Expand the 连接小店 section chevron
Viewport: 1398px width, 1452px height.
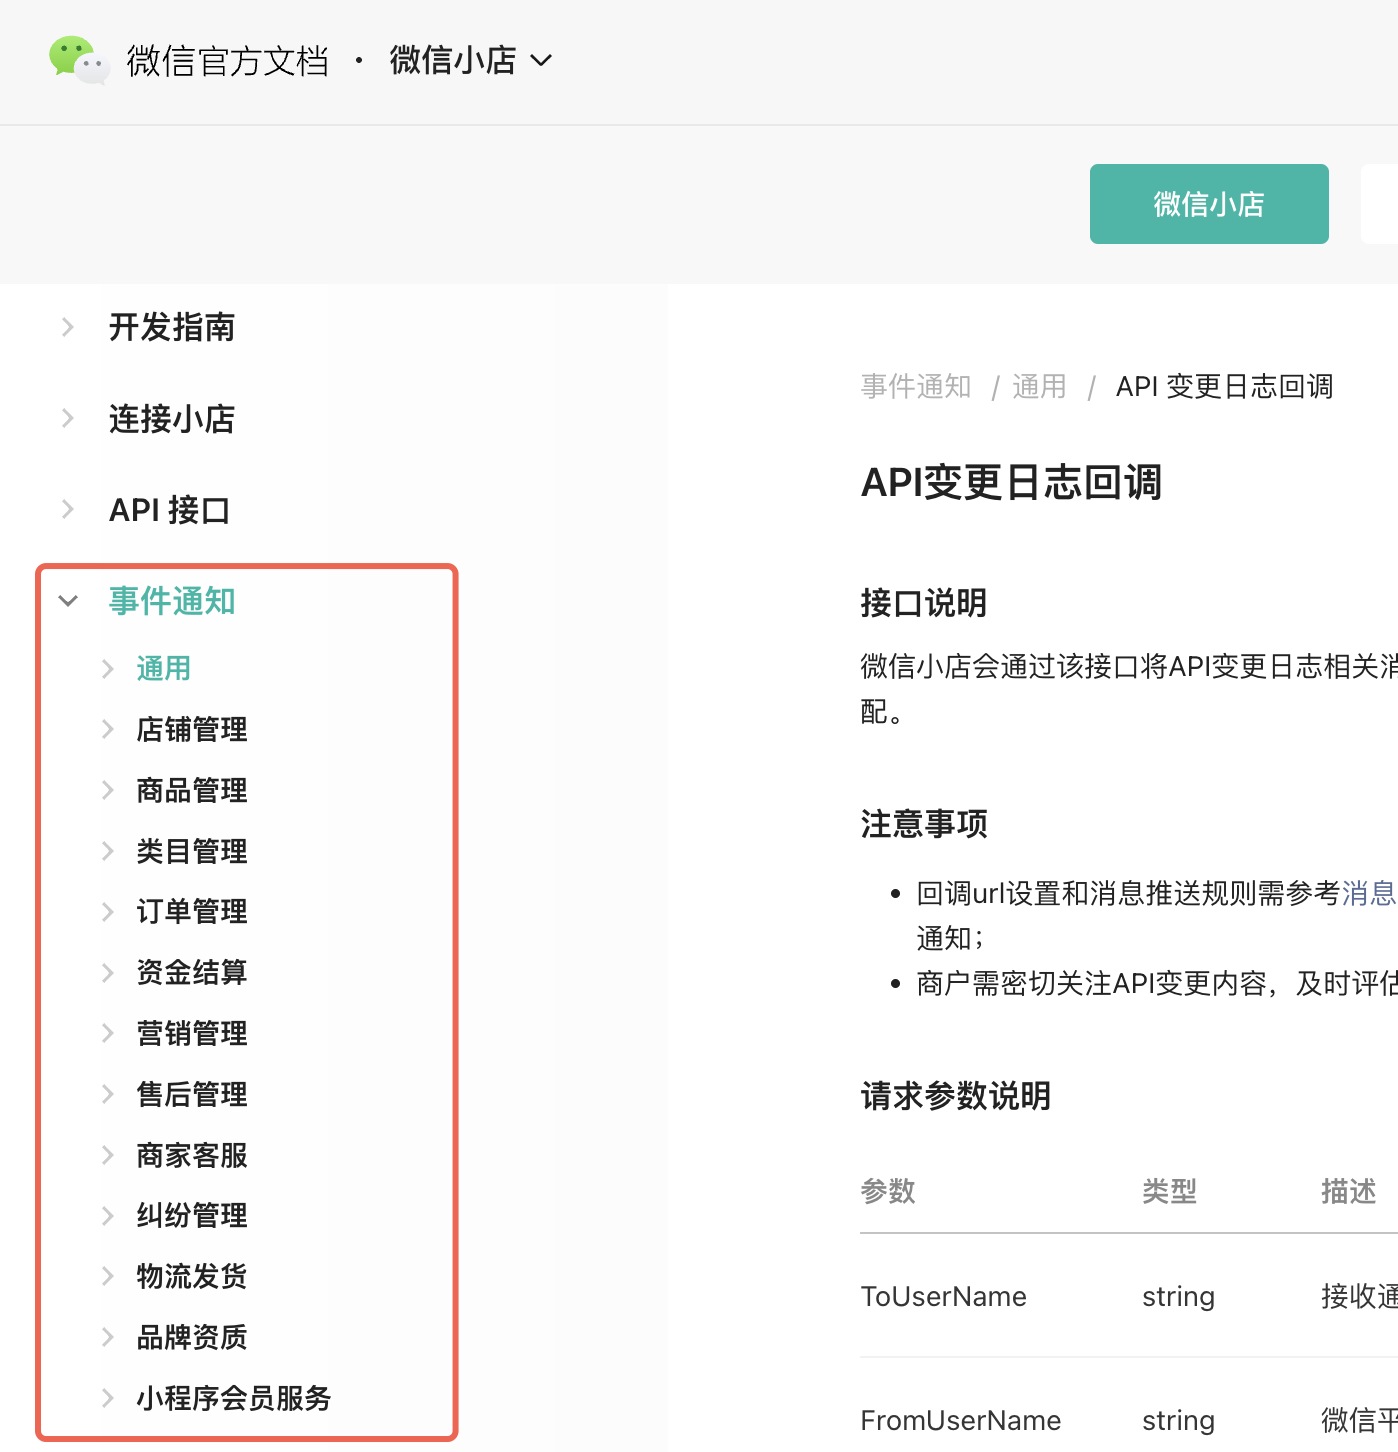click(68, 419)
